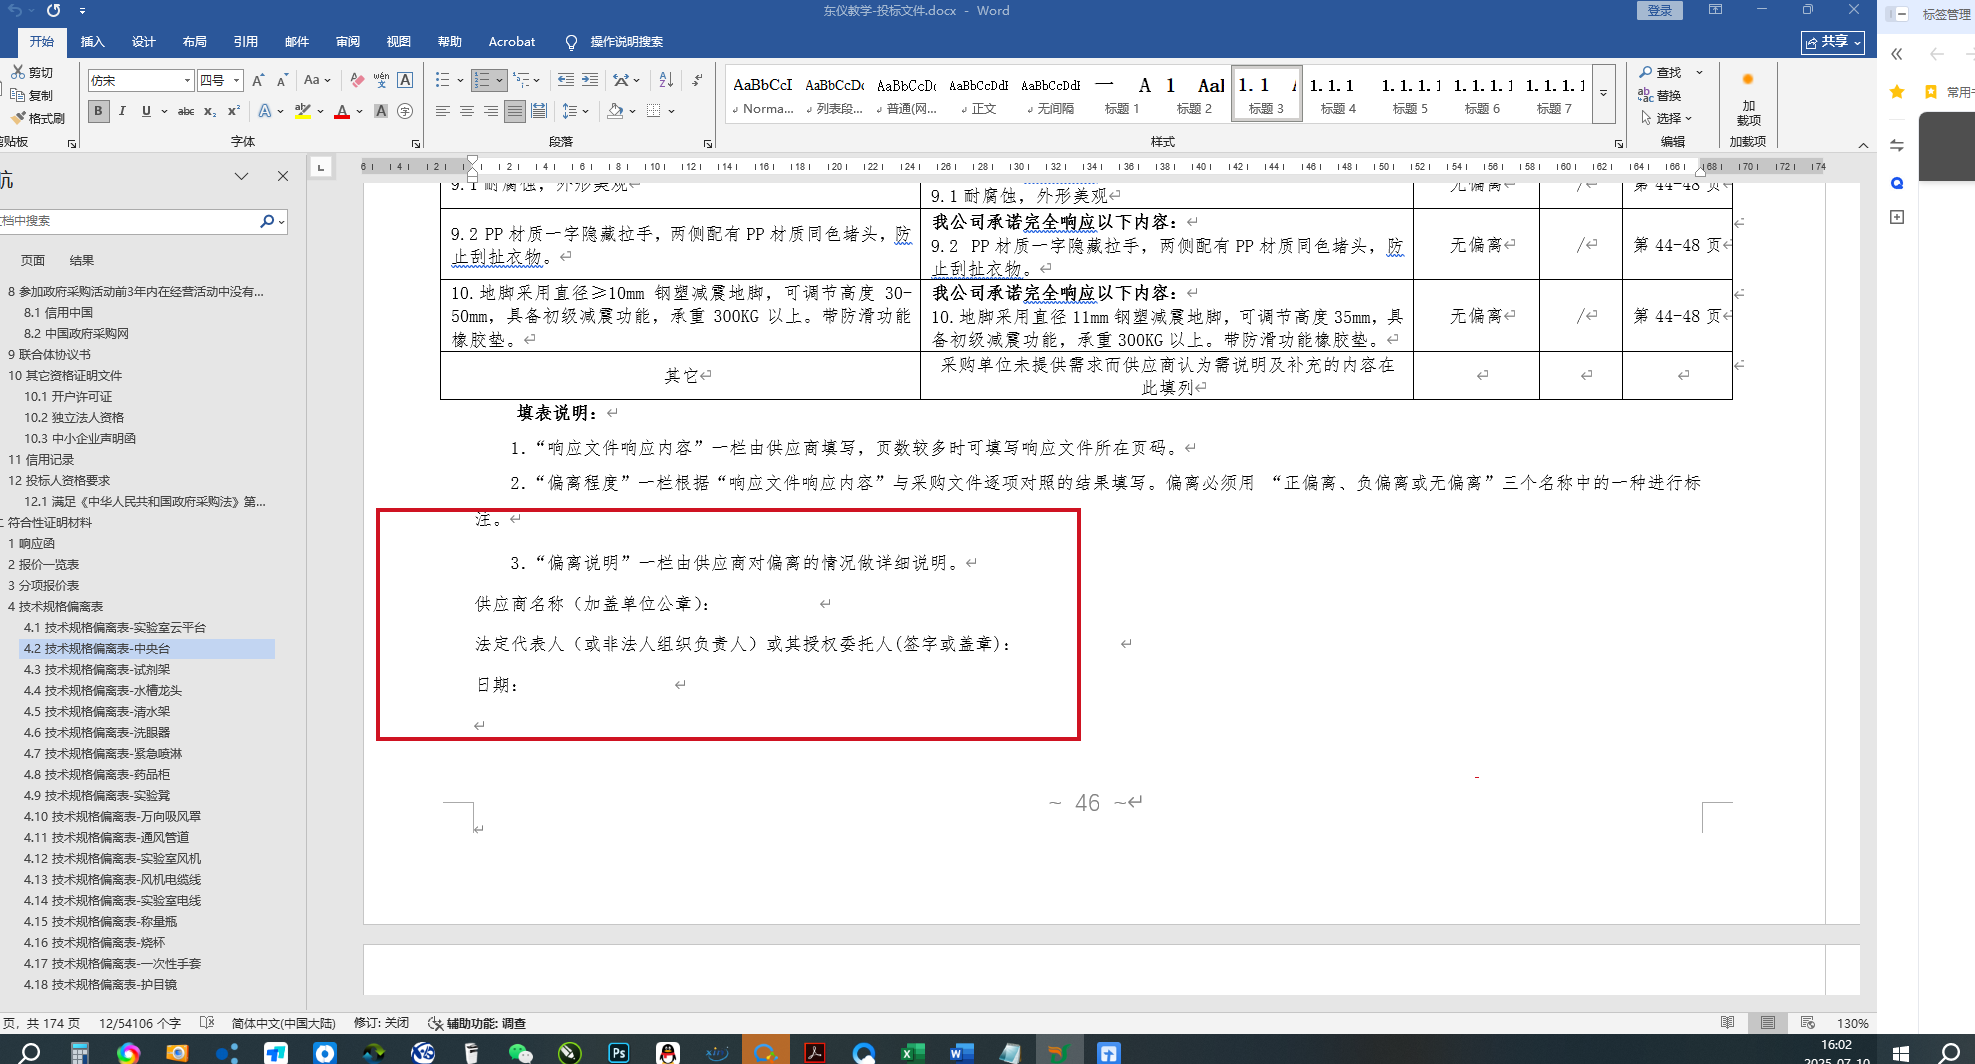Insert enclosed character (circled 字)

(x=405, y=111)
